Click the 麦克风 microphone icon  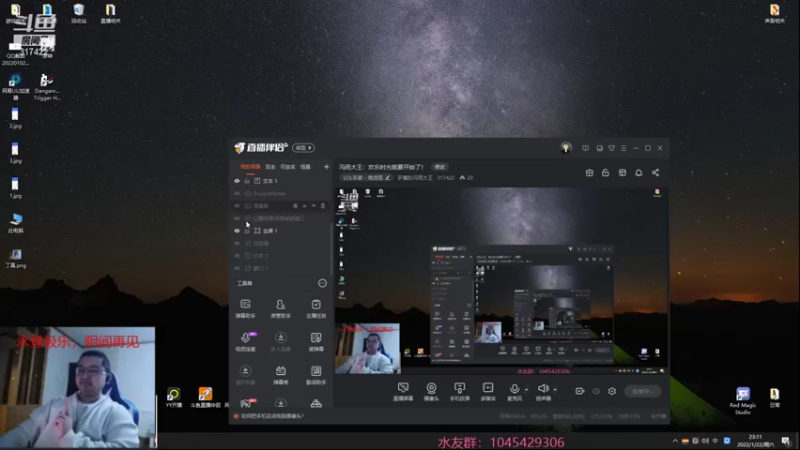[514, 391]
